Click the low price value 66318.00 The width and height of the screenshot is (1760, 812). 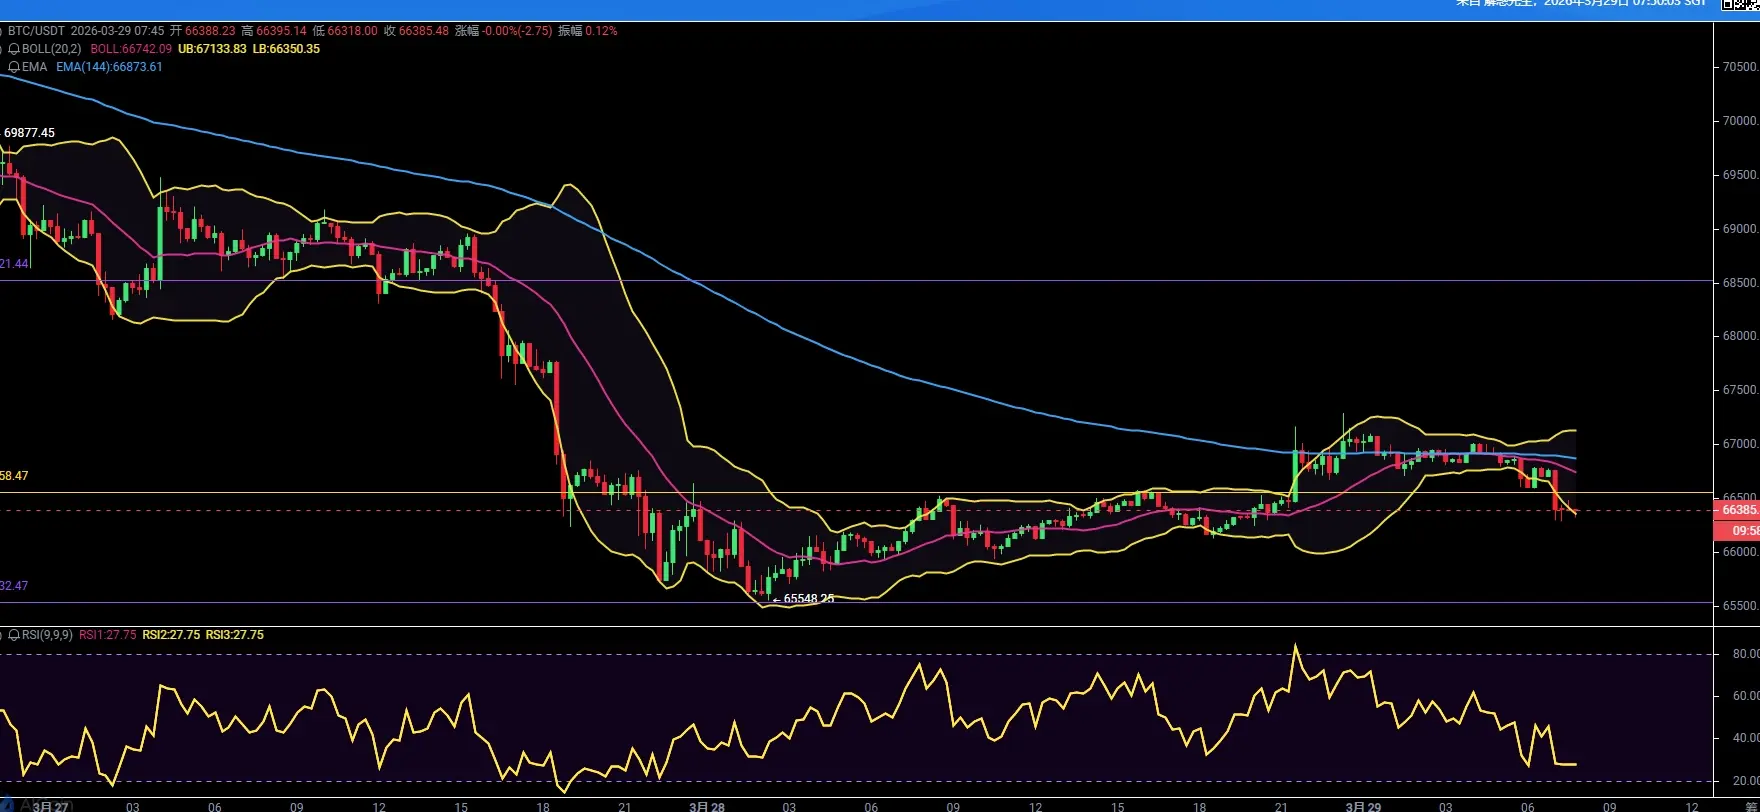(353, 31)
